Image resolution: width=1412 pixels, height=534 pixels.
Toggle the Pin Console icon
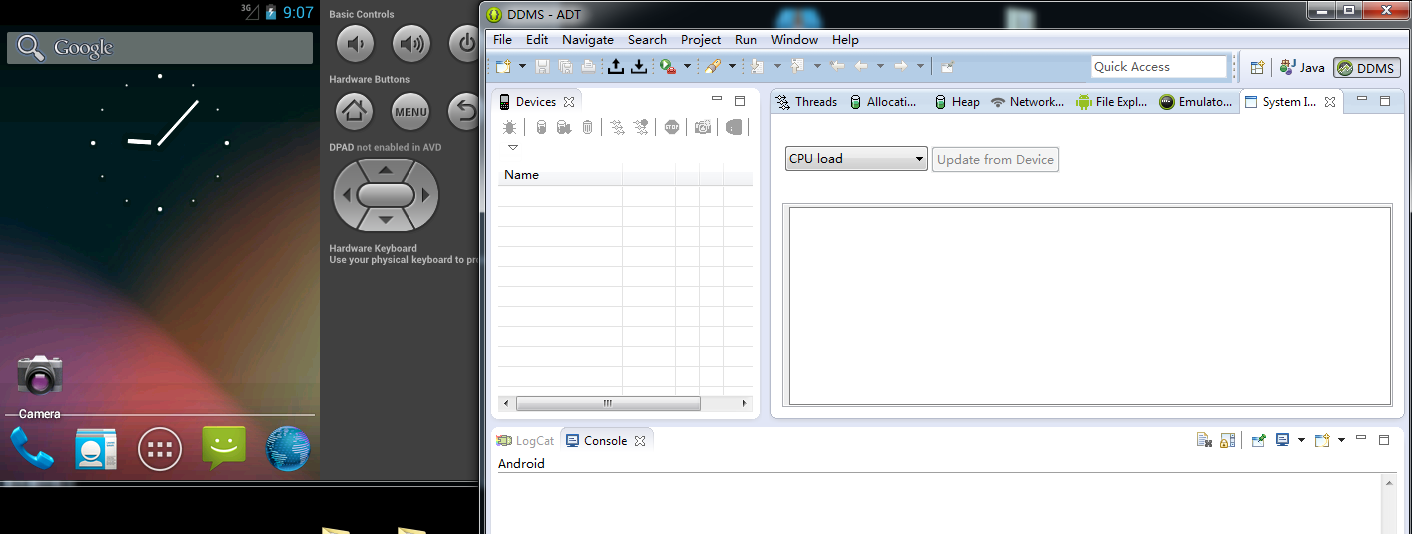click(1259, 440)
